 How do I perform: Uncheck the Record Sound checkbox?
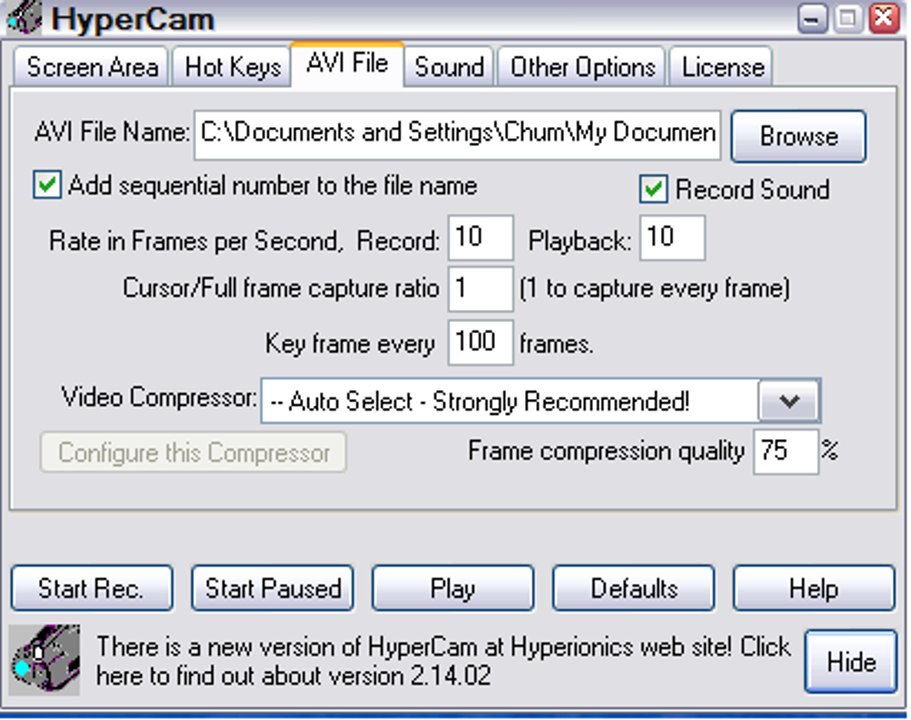coord(654,189)
